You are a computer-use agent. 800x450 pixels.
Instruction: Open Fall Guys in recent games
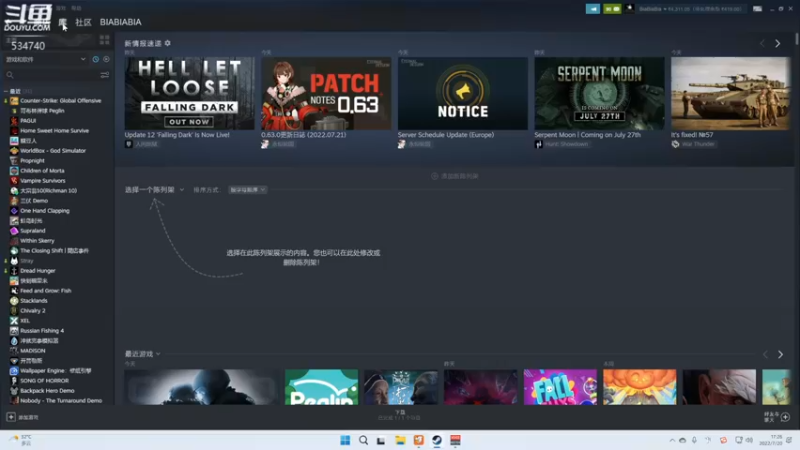click(560, 387)
